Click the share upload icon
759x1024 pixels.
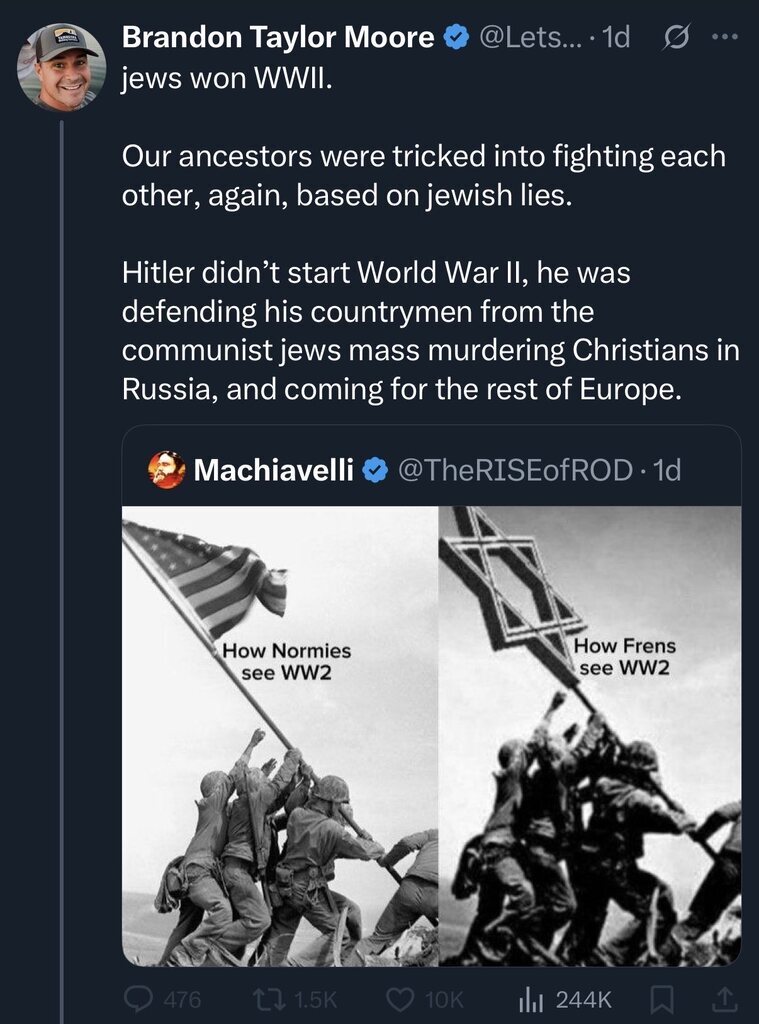pos(716,998)
